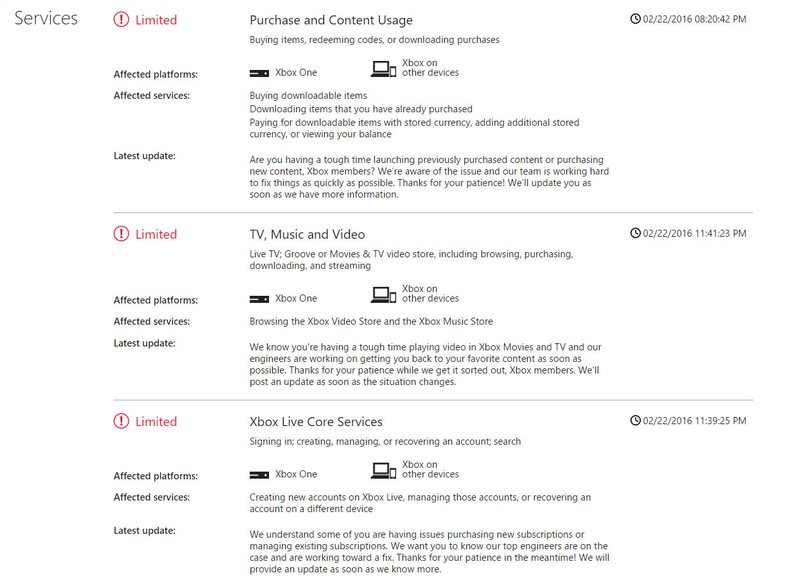800x582 pixels.
Task: Click the red Limited status text for Xbox Live Core Services
Action: click(156, 421)
